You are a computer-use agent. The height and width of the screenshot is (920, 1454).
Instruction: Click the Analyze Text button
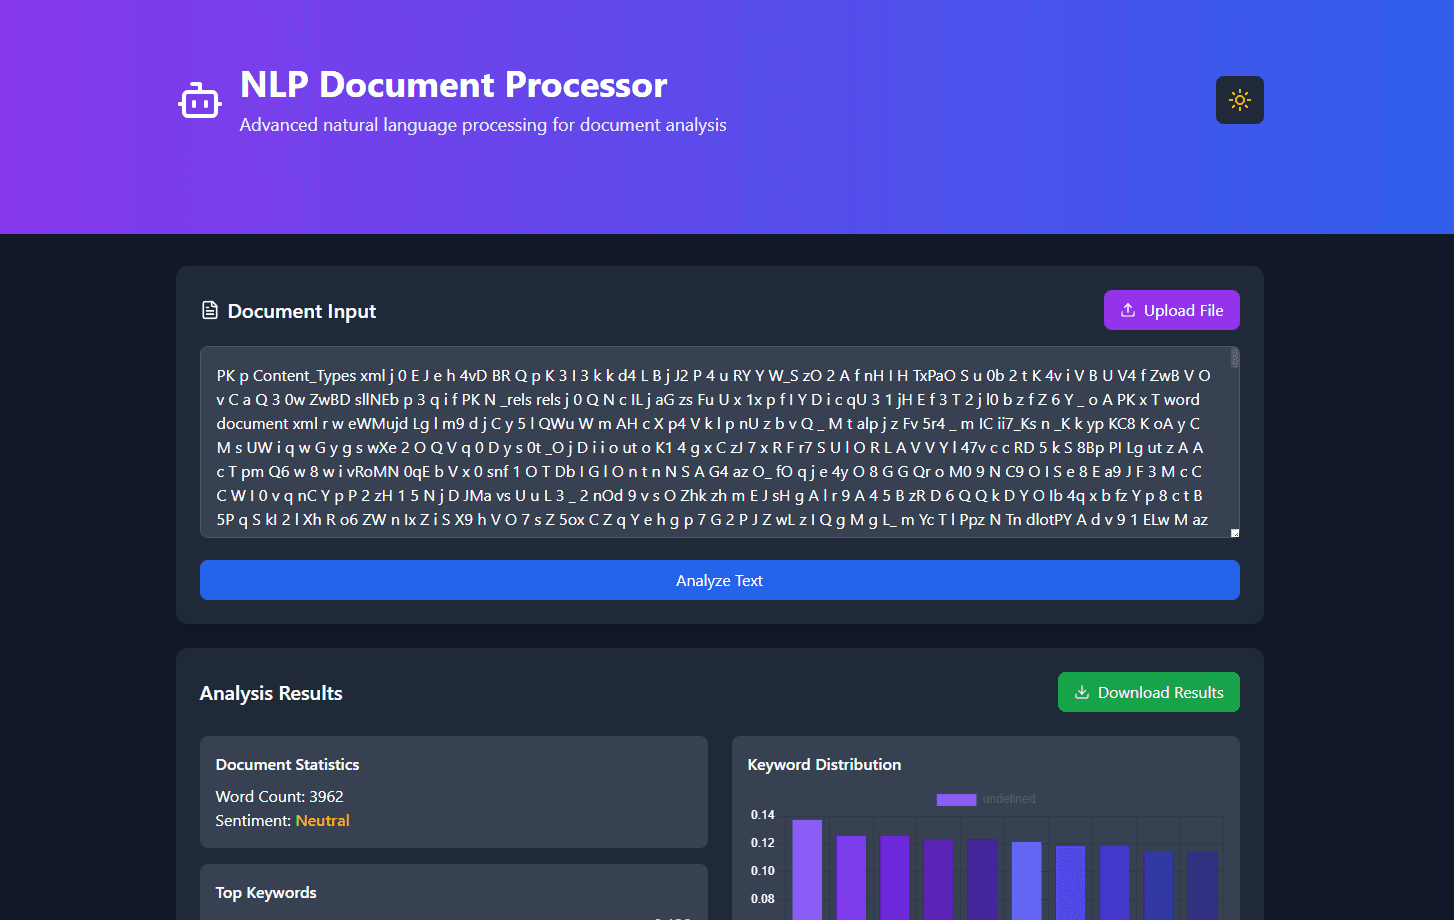720,580
